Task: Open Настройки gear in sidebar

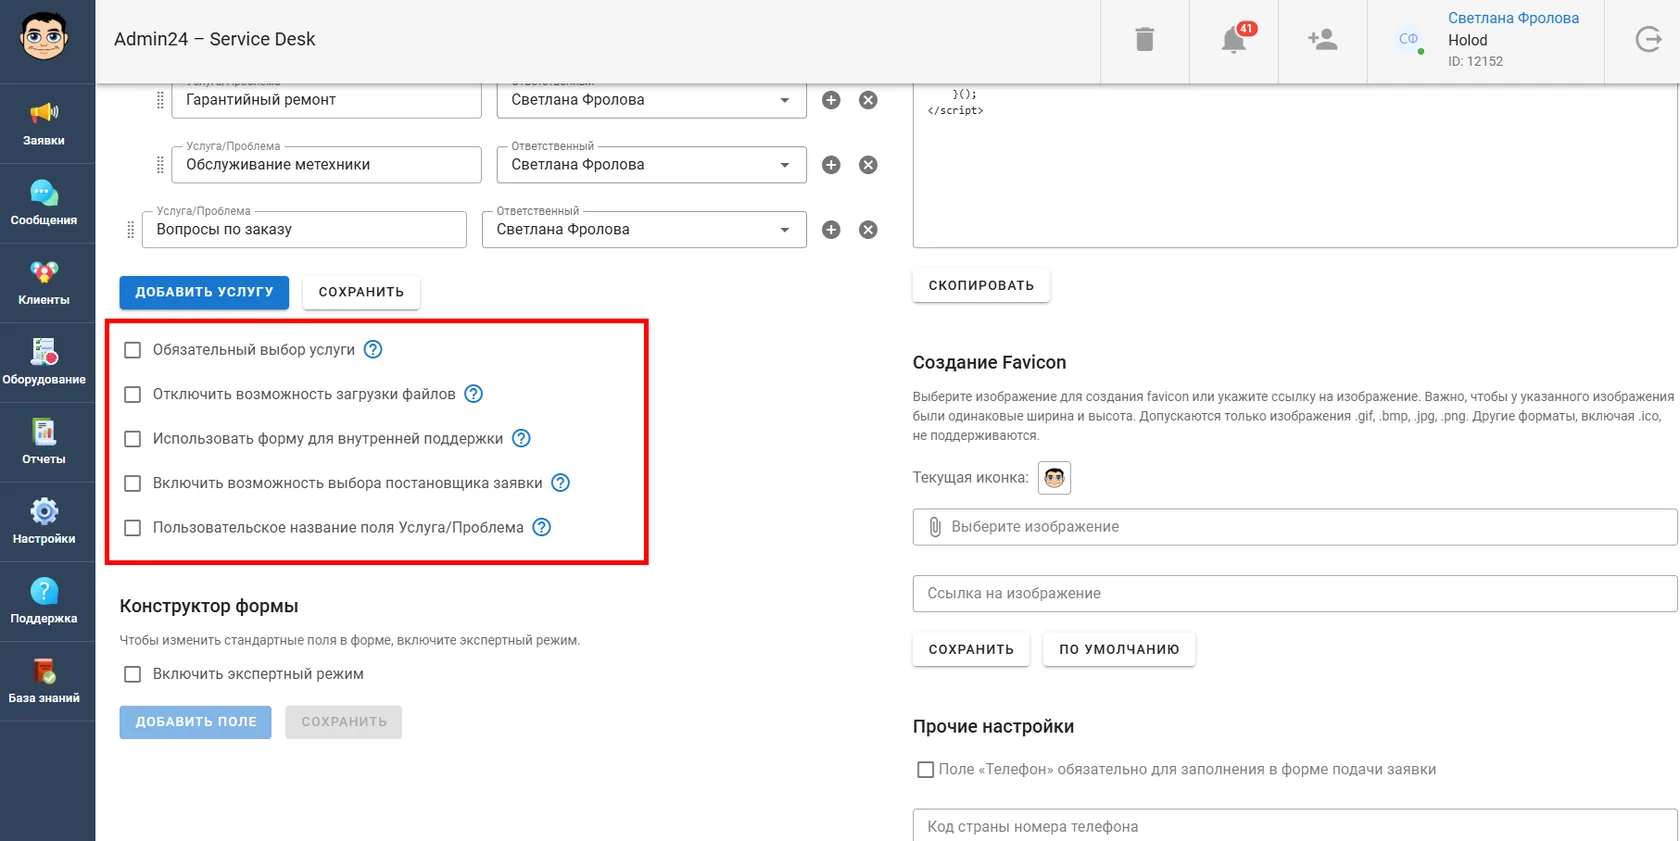Action: [x=44, y=522]
